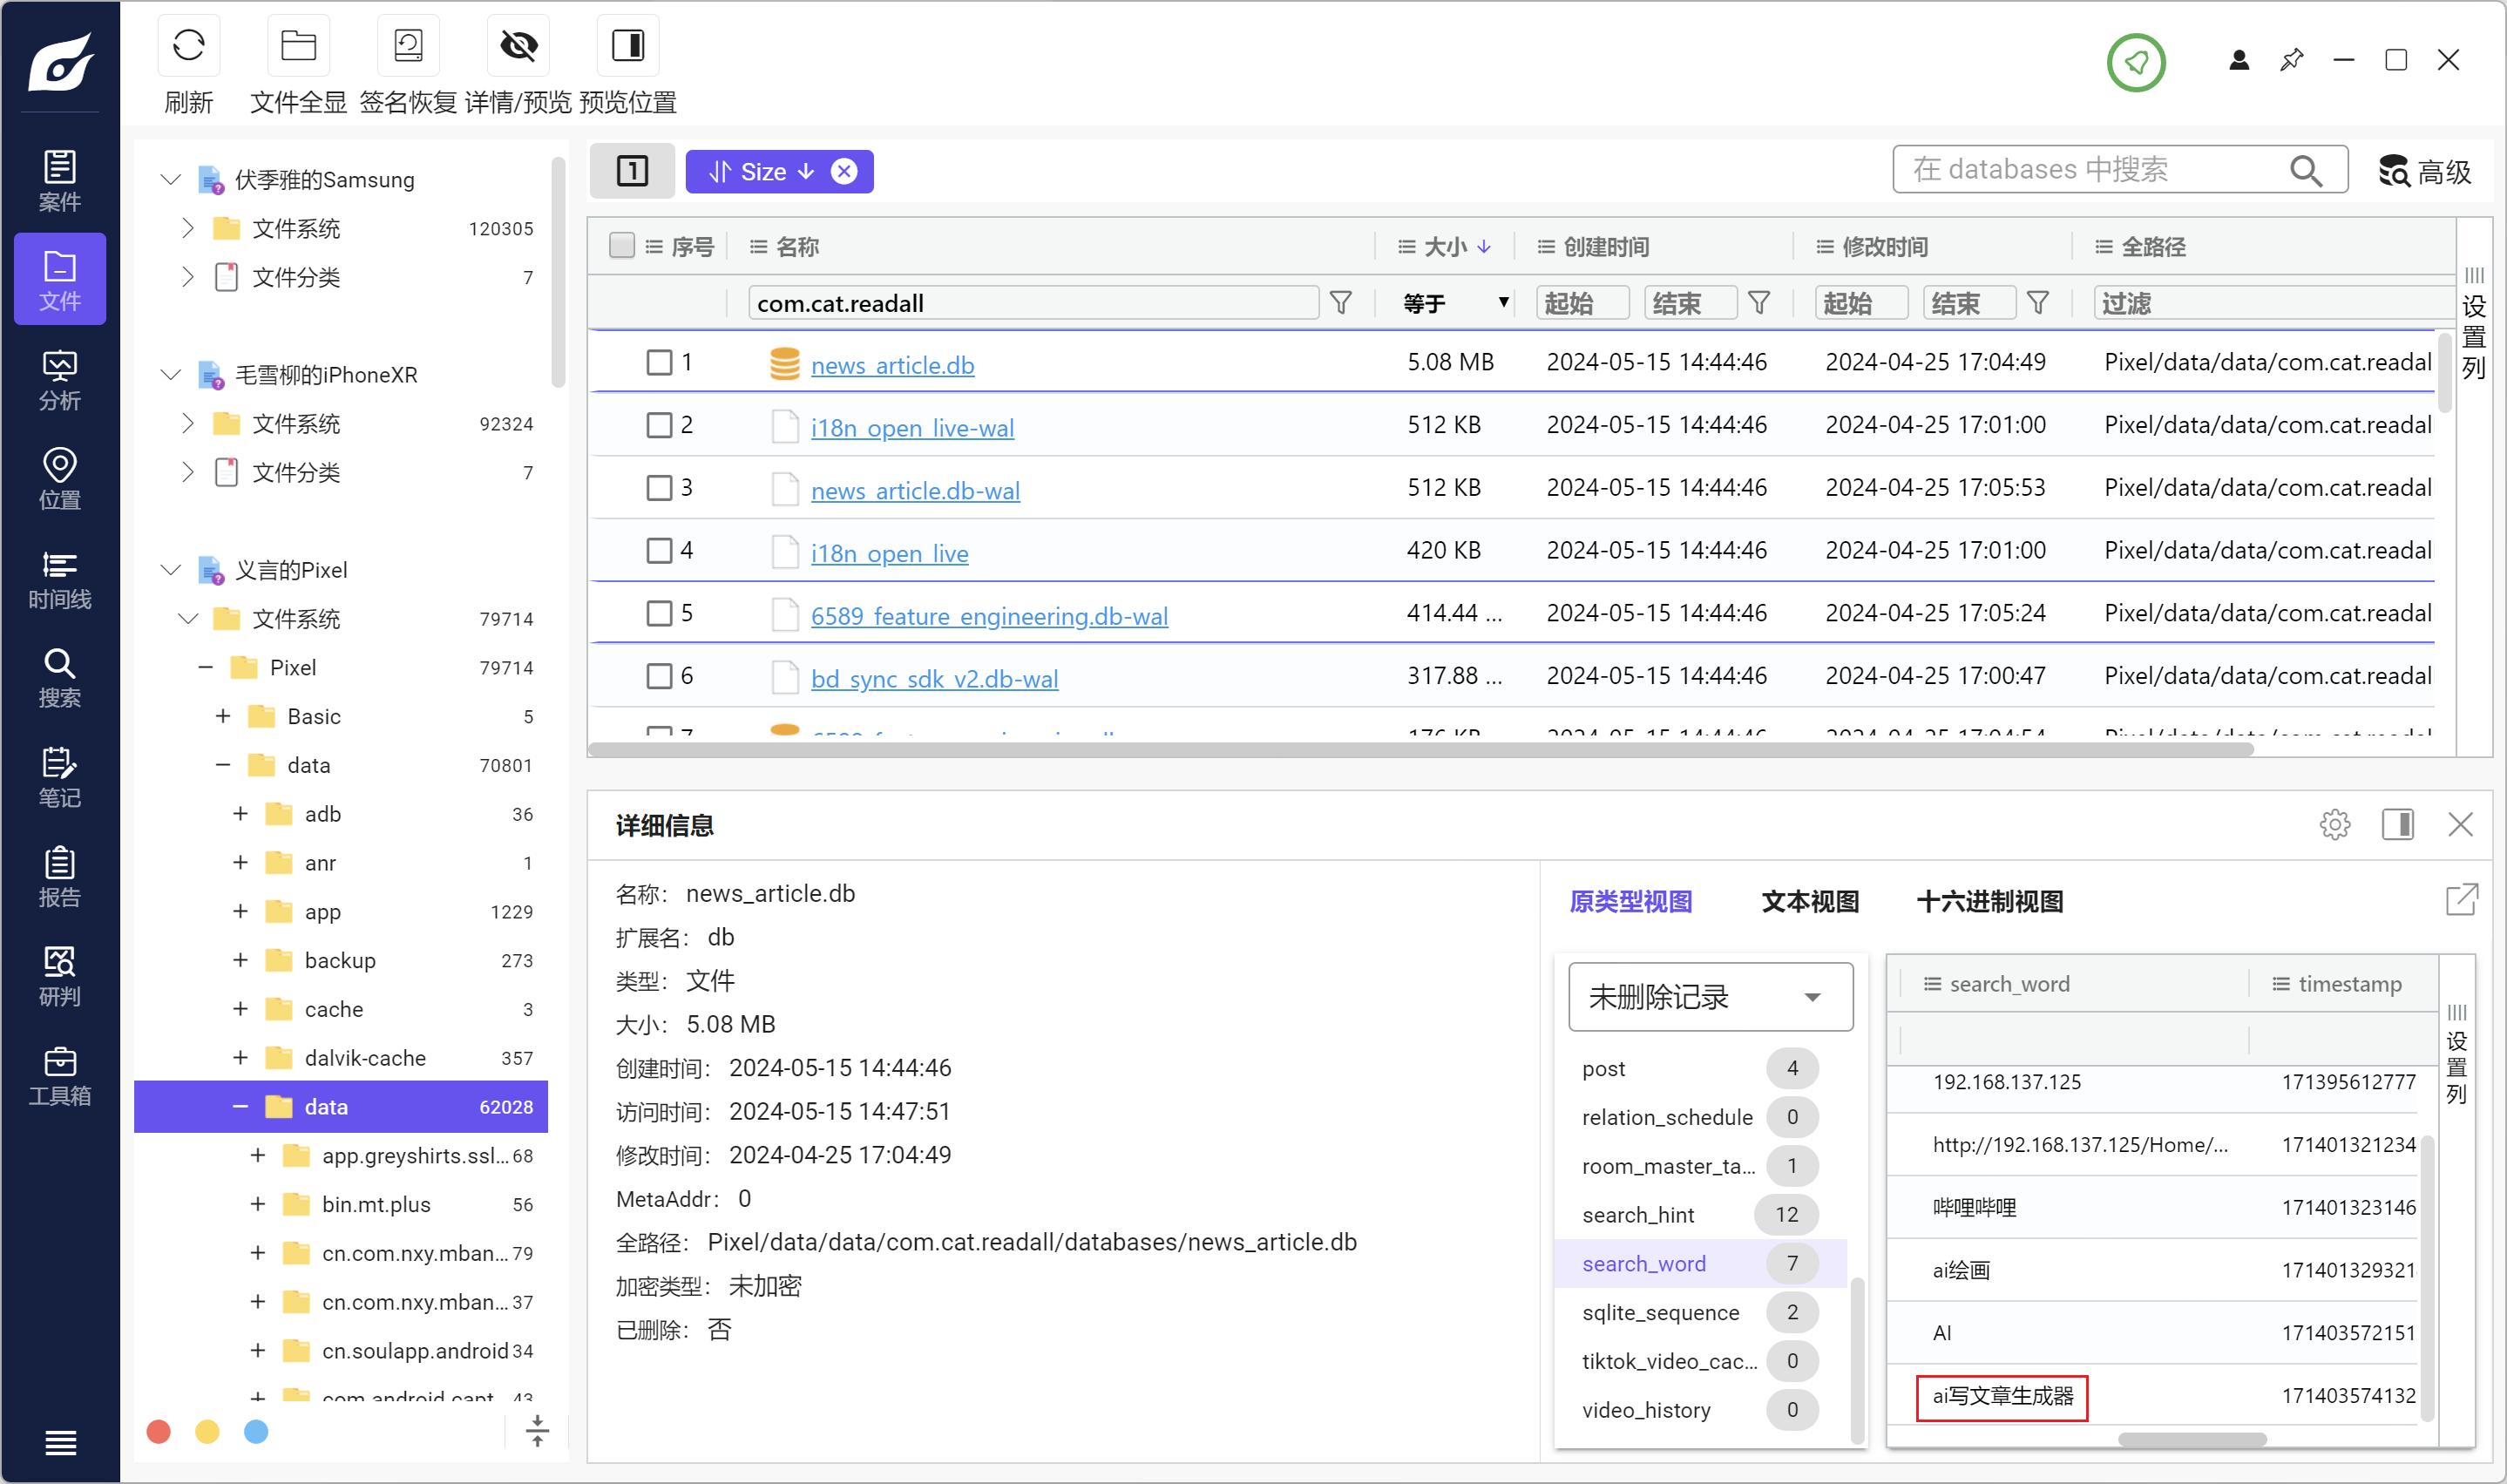
Task: Switch to the 文本视图 tab
Action: tap(1810, 901)
